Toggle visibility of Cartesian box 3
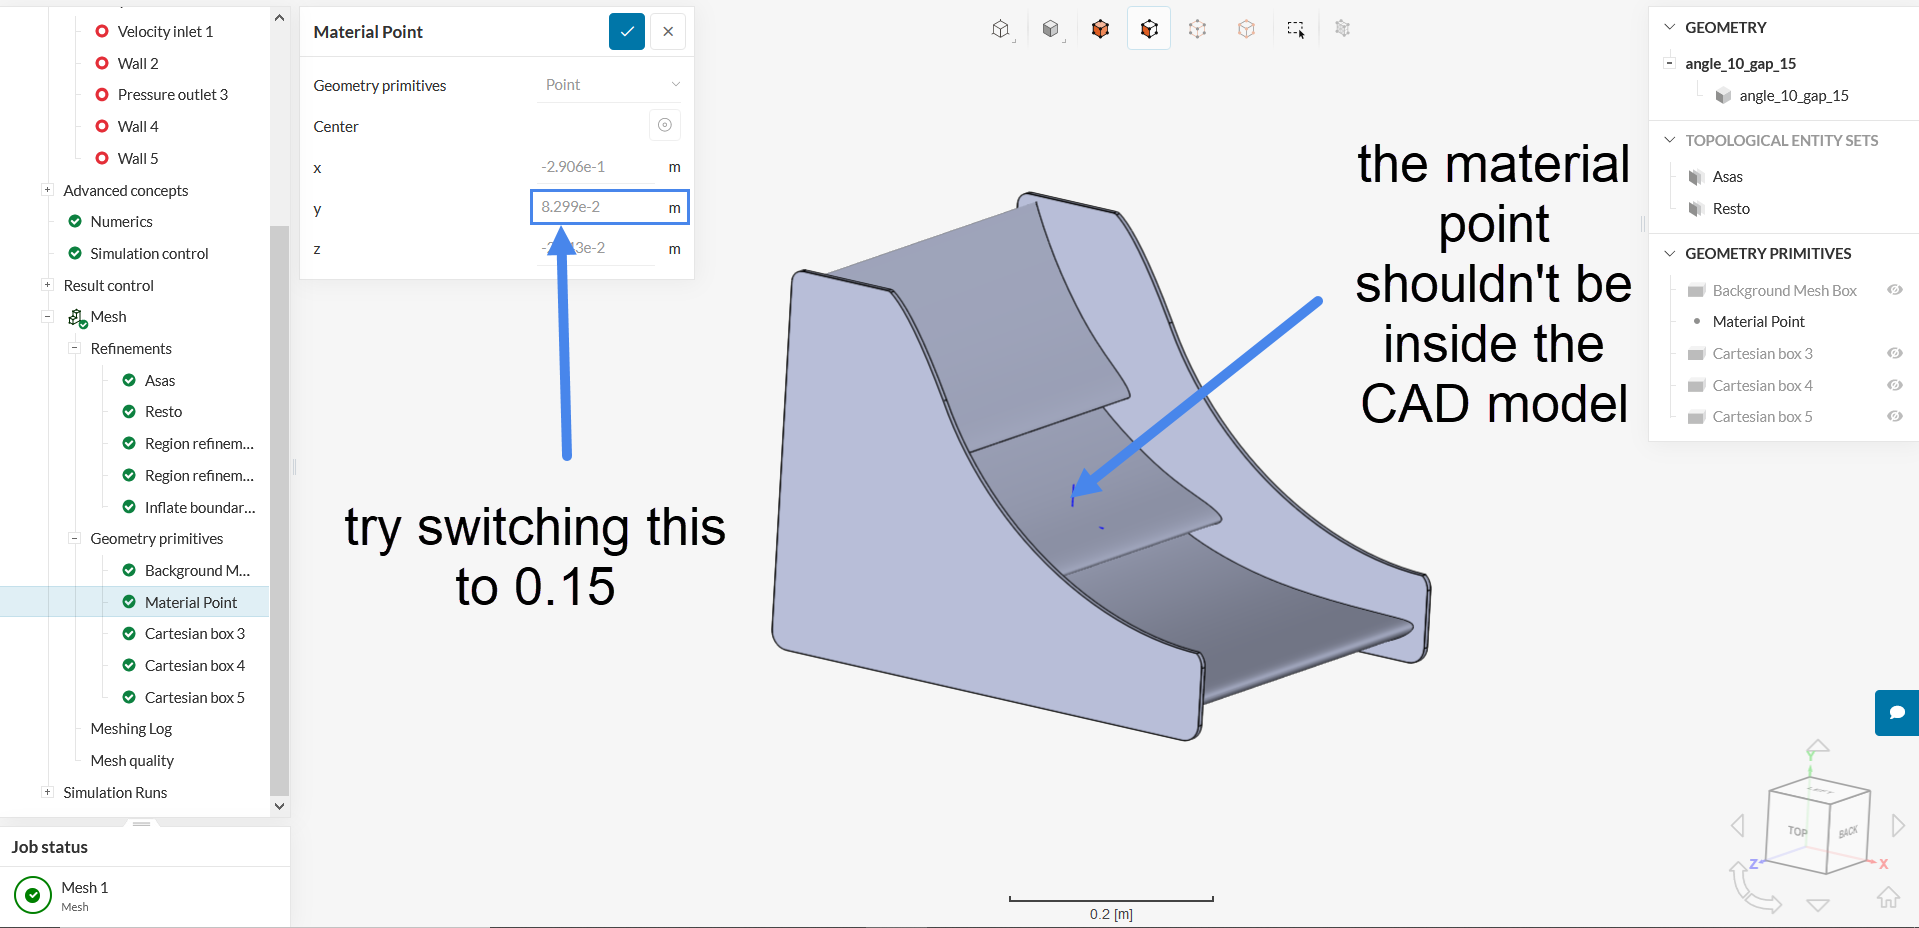Viewport: 1919px width, 928px height. coord(1894,353)
